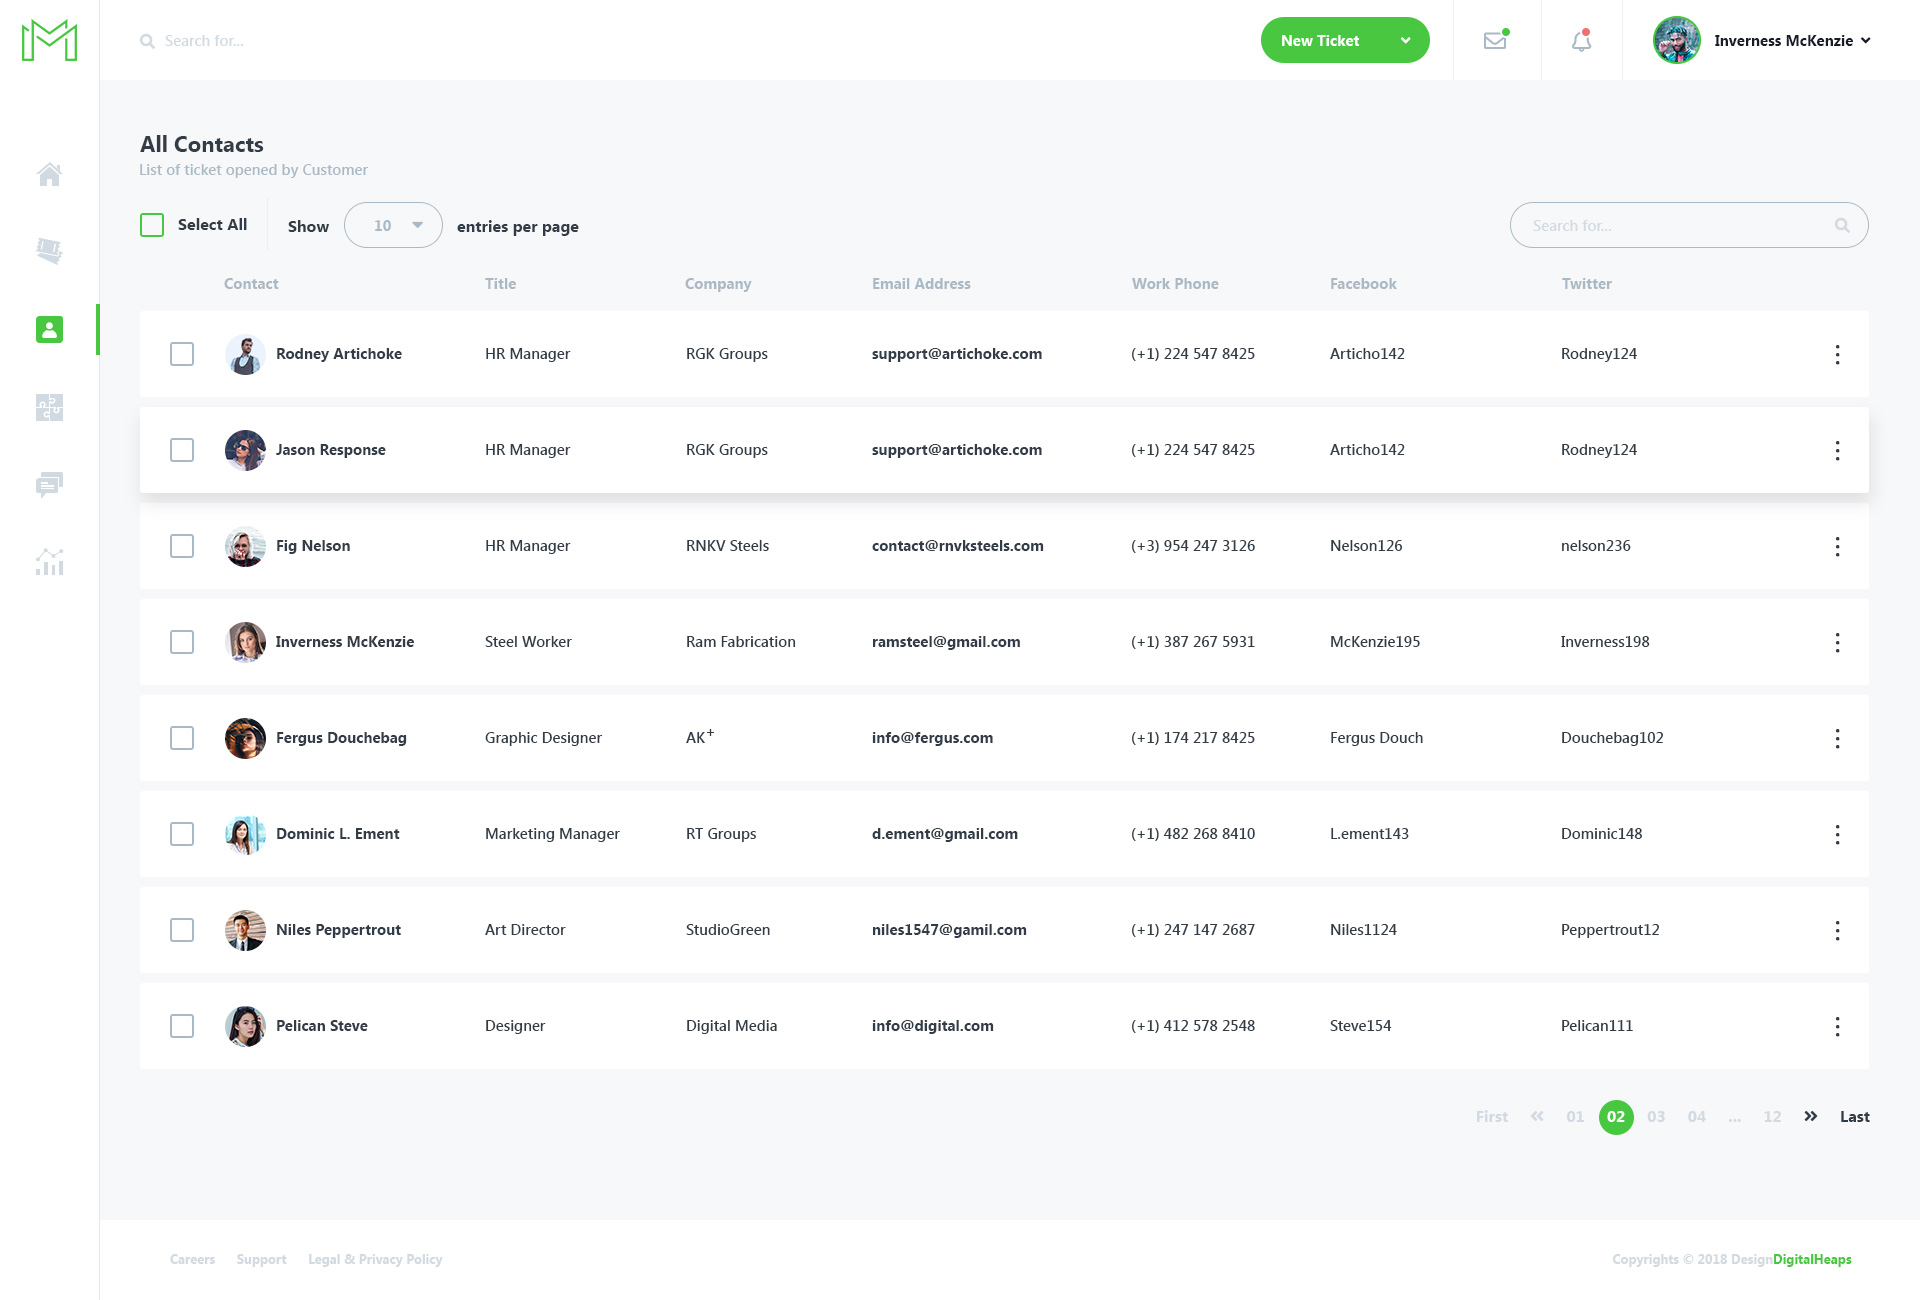Tick the checkbox beside Pelican Steve
Image resolution: width=1920 pixels, height=1300 pixels.
(x=182, y=1026)
